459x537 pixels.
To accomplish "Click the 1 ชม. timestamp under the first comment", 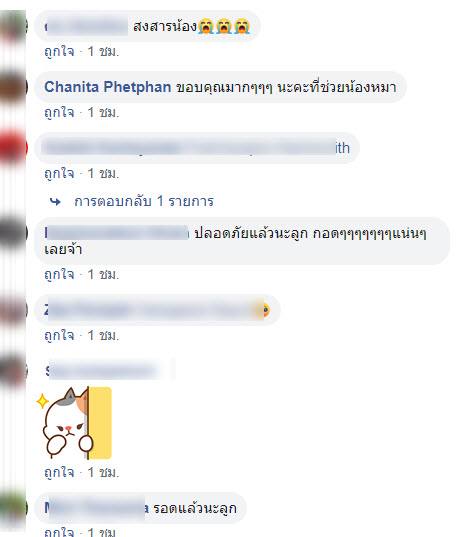I will tap(103, 51).
